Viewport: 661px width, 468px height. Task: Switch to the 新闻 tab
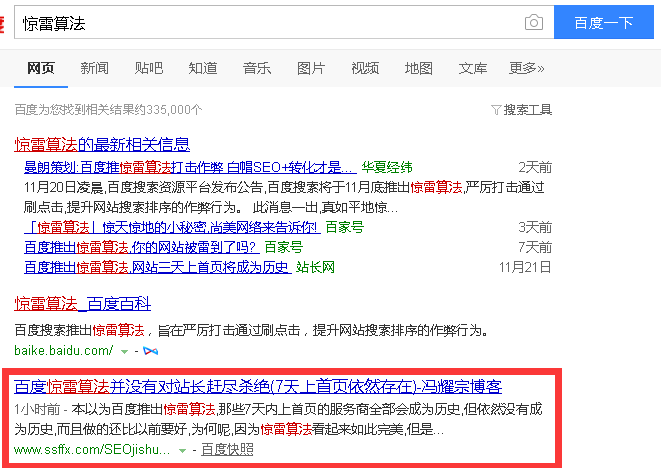(94, 68)
